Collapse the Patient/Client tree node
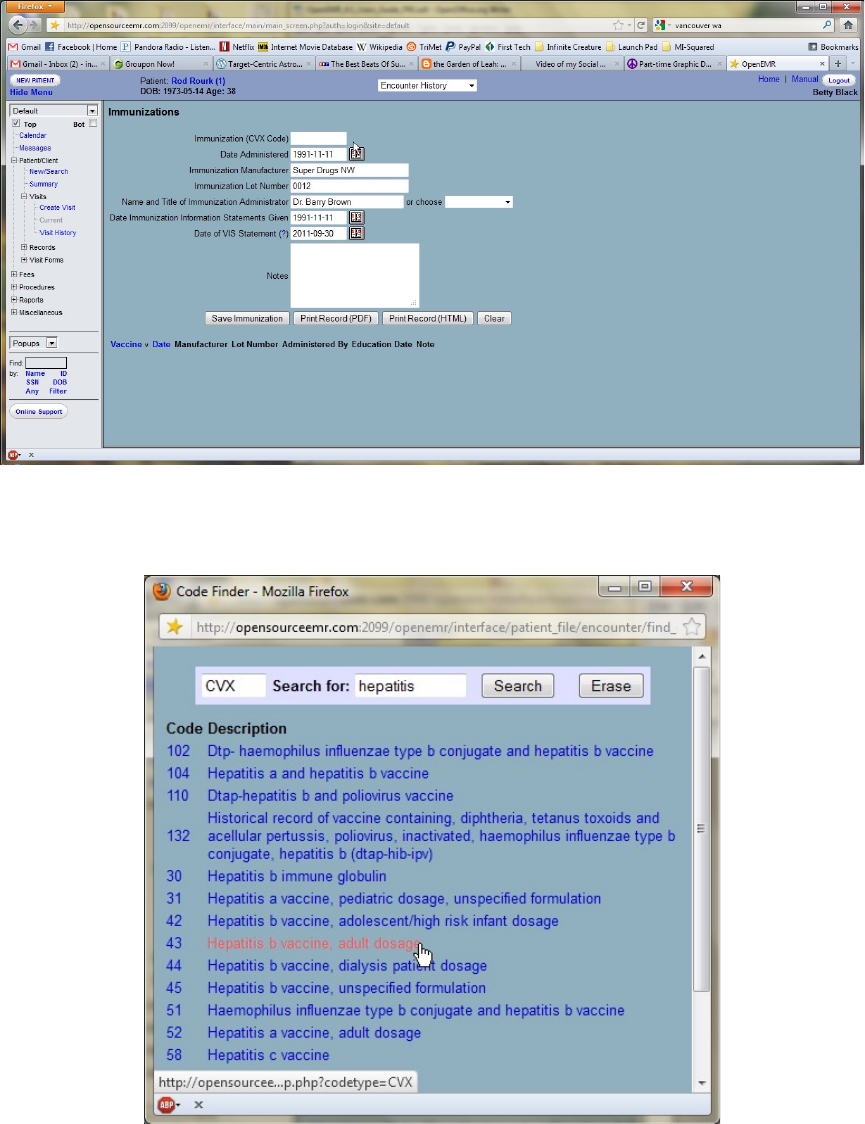 [x=14, y=161]
